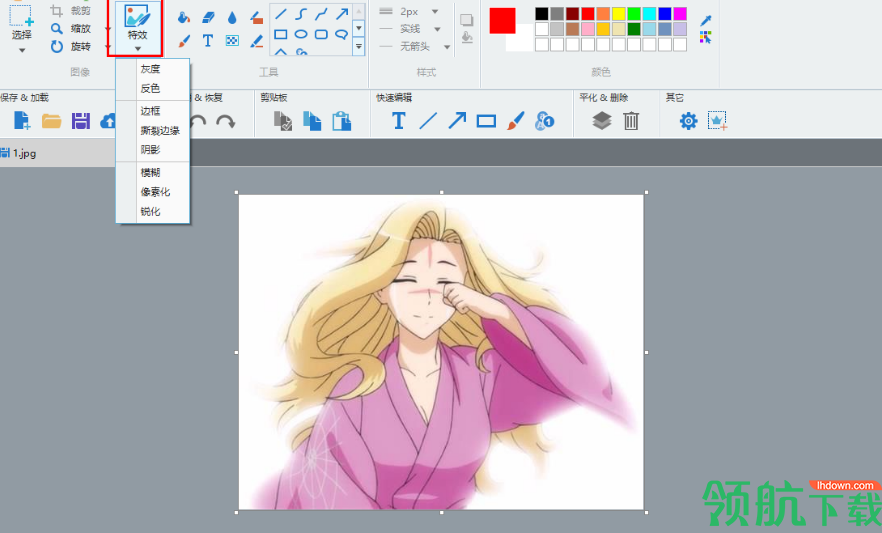Screen dimensions: 882x533
Task: Open the multicolor palette editor icon
Action: [x=706, y=38]
